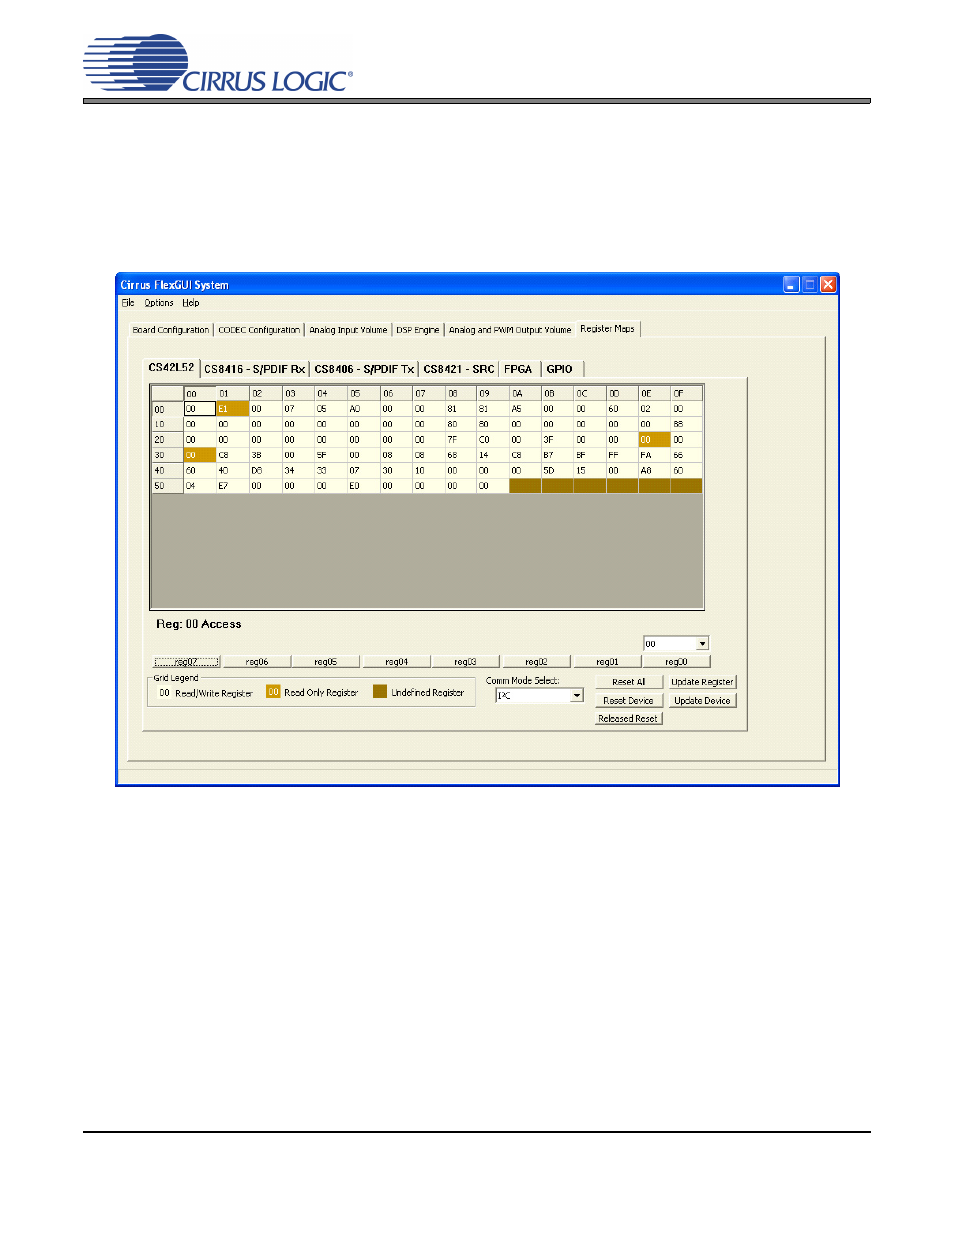
Task: Switch to Board Configuration tab
Action: (171, 329)
